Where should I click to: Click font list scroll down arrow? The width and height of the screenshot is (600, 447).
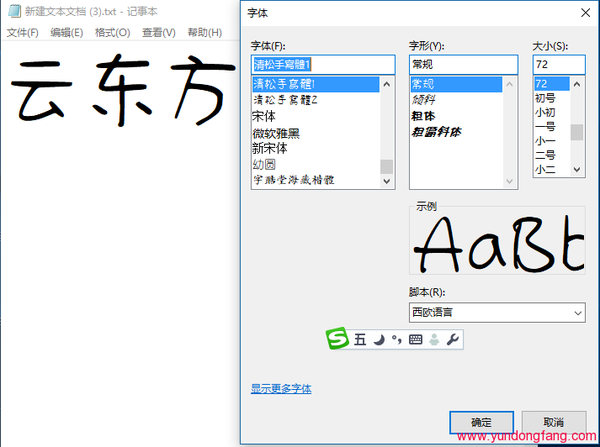(386, 181)
